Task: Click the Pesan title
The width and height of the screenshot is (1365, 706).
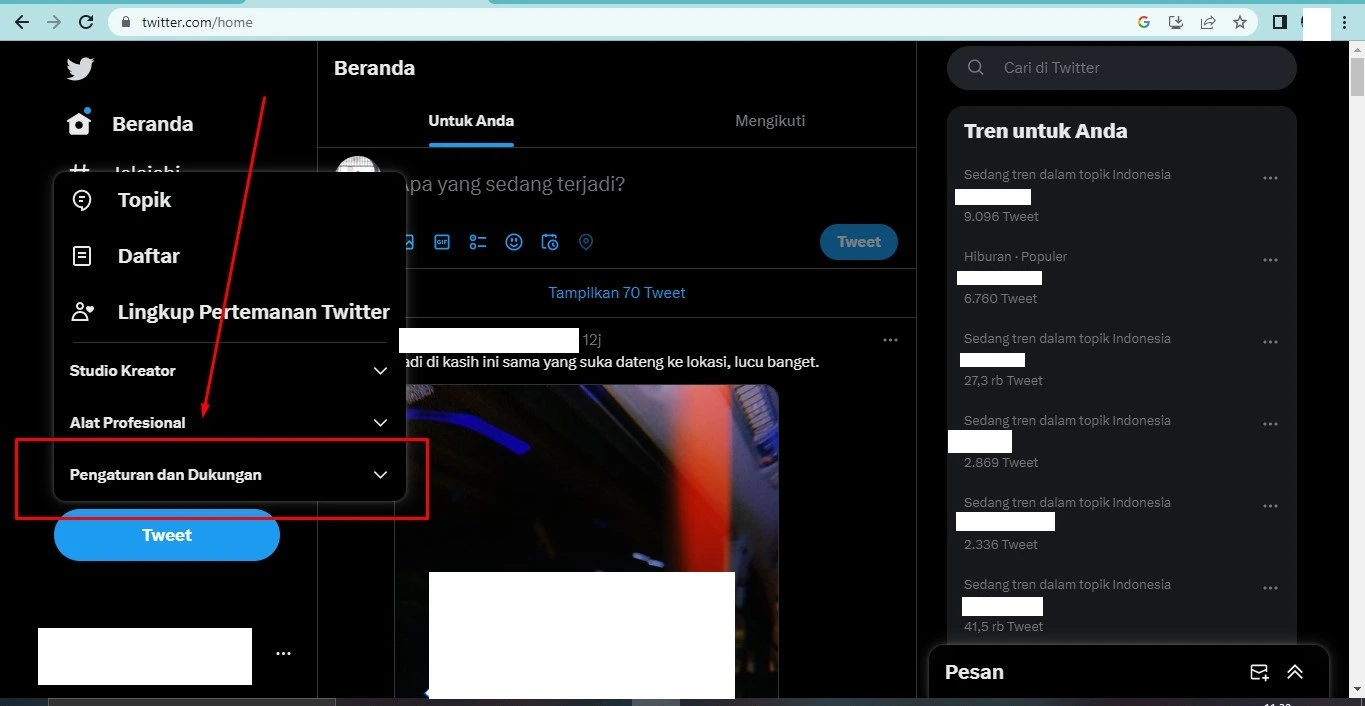Action: point(974,672)
